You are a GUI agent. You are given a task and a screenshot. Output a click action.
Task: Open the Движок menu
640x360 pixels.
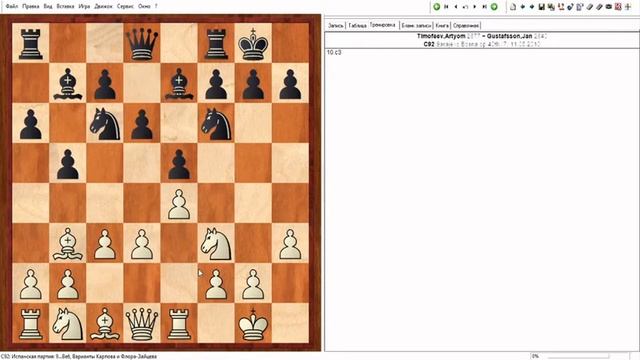tap(103, 7)
